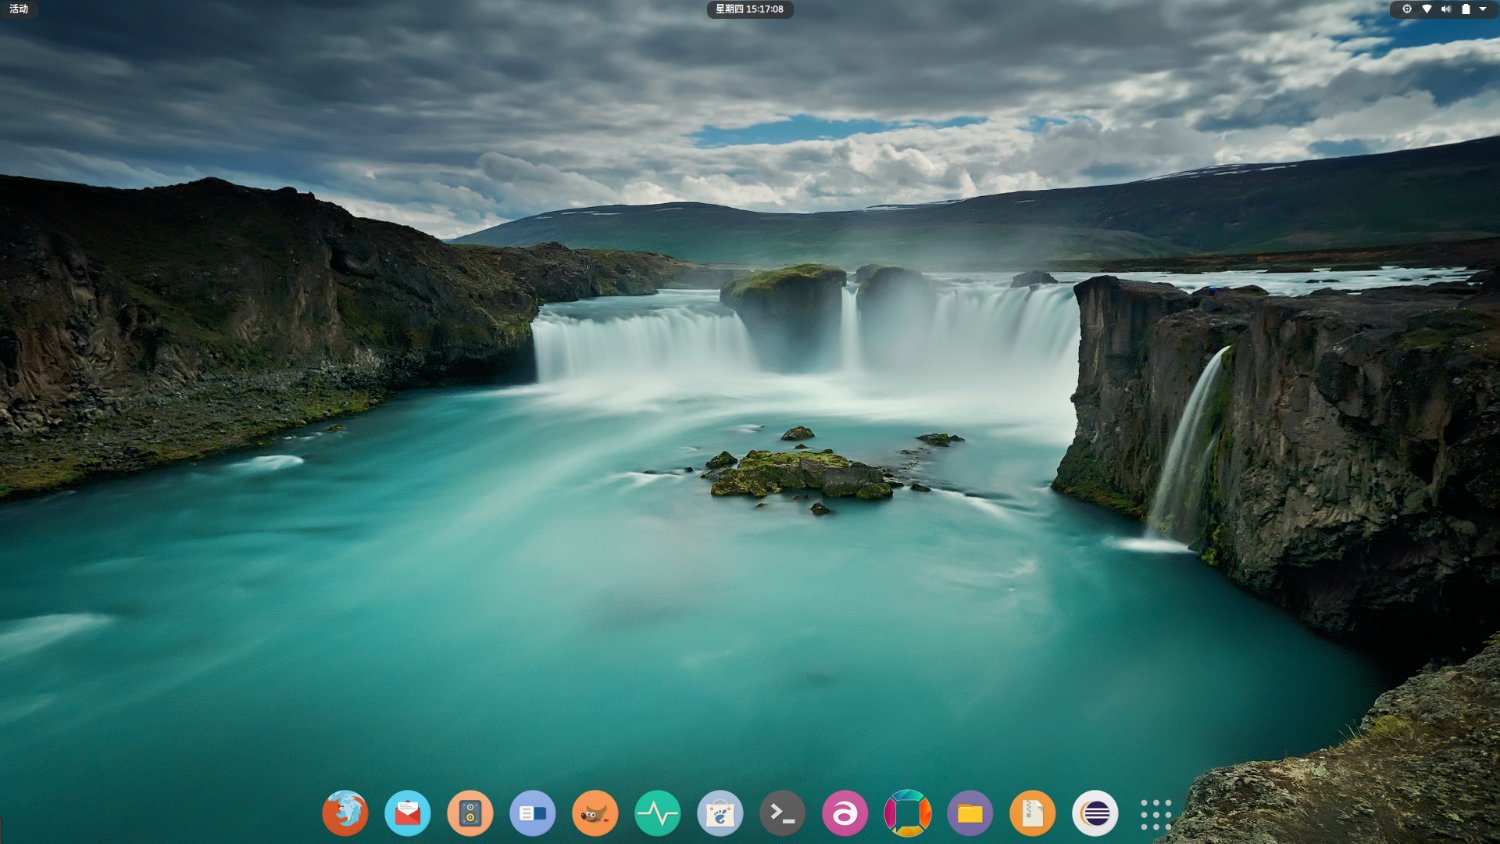Screen dimensions: 1500x844
Task: Open the pink swirl app icon
Action: pyautogui.click(x=845, y=813)
